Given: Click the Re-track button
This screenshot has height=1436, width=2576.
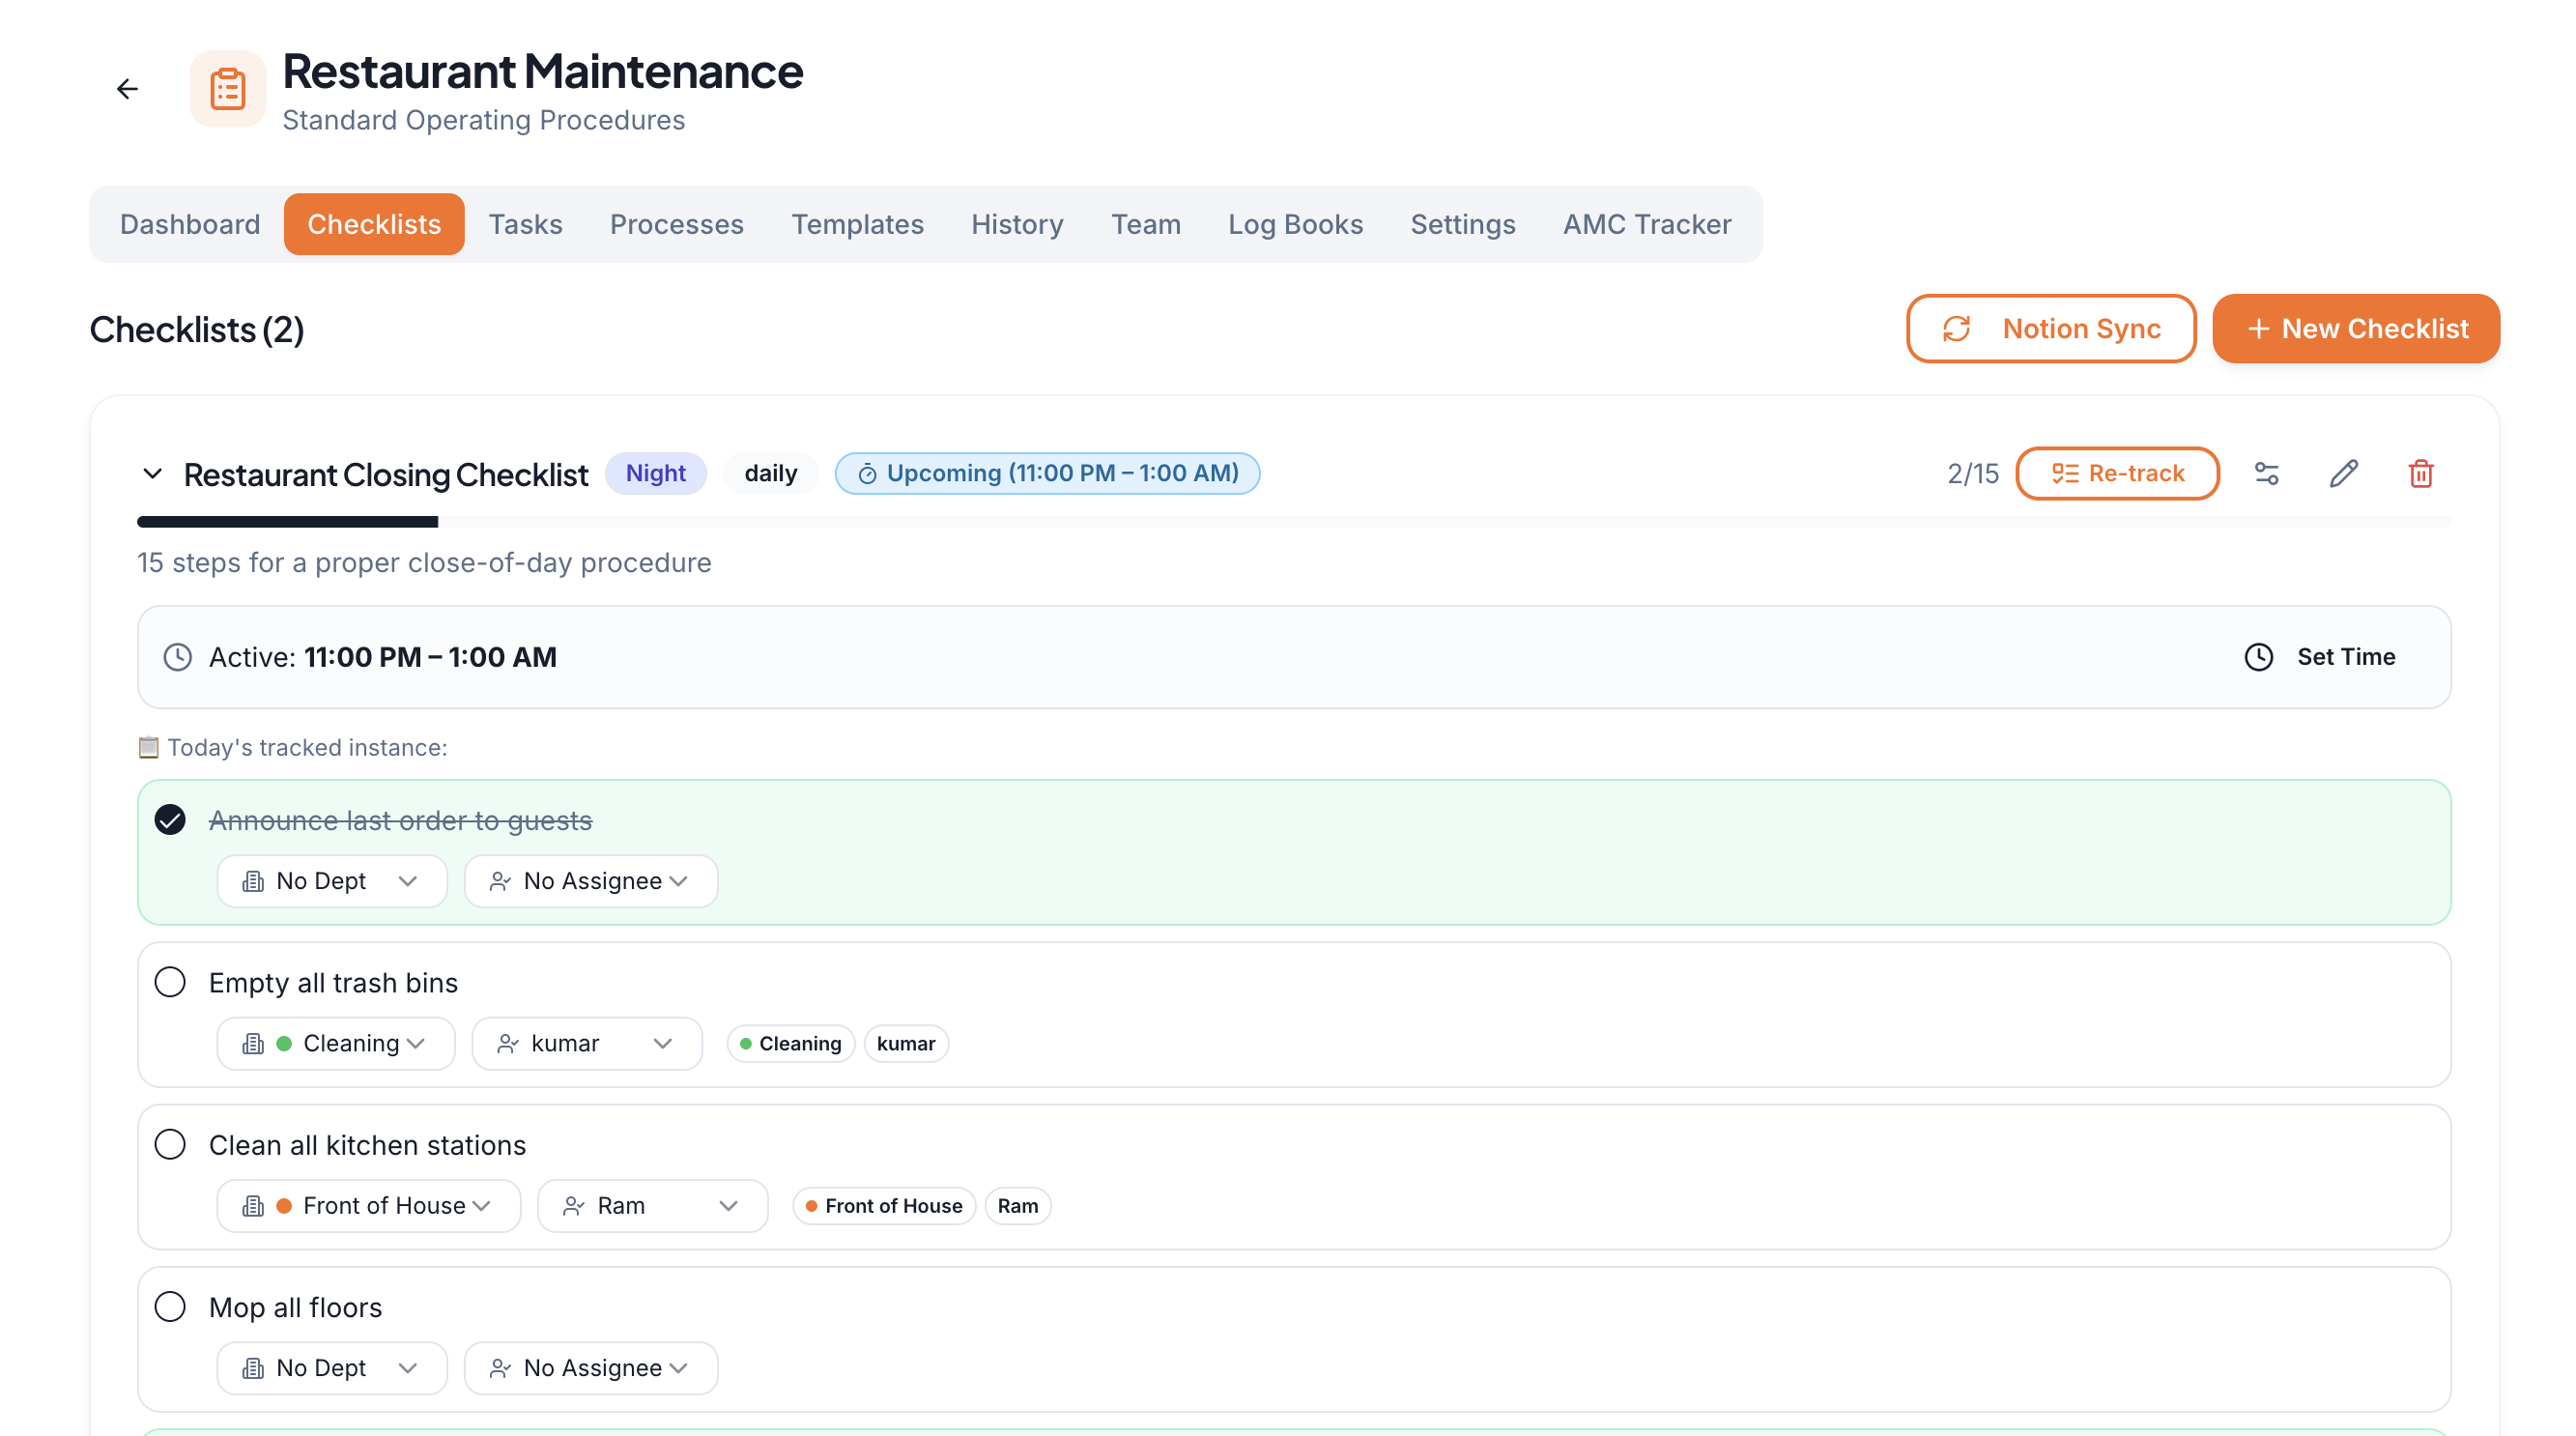Looking at the screenshot, I should tap(2118, 473).
